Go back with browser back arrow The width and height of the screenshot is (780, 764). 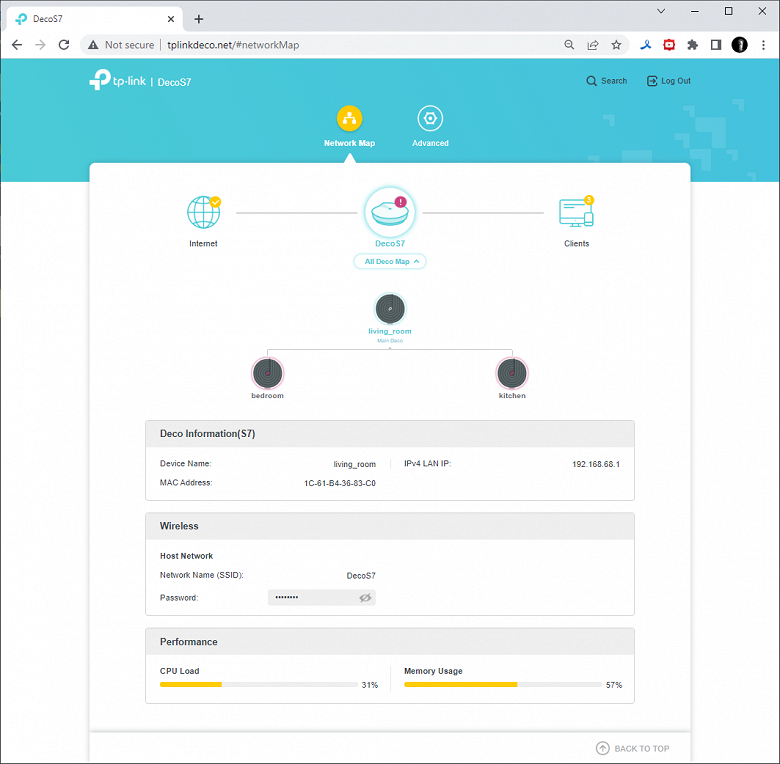[17, 45]
